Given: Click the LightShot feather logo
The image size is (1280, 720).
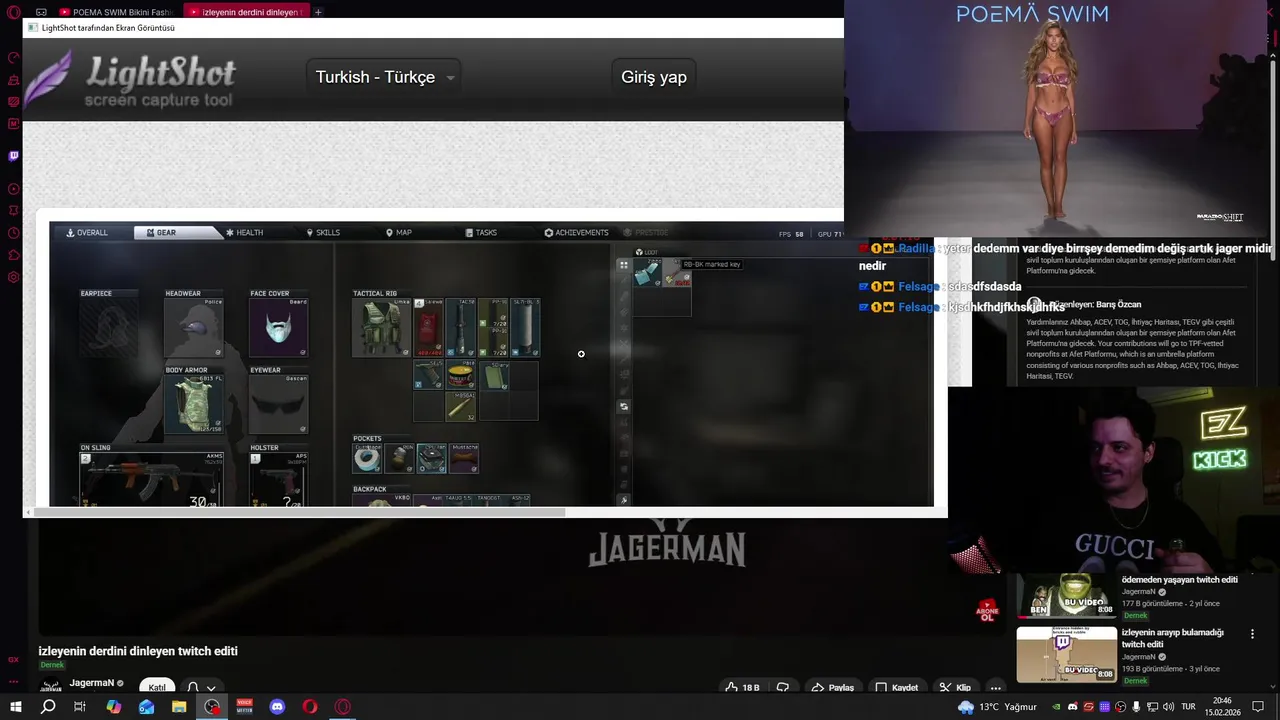Looking at the screenshot, I should (x=49, y=79).
